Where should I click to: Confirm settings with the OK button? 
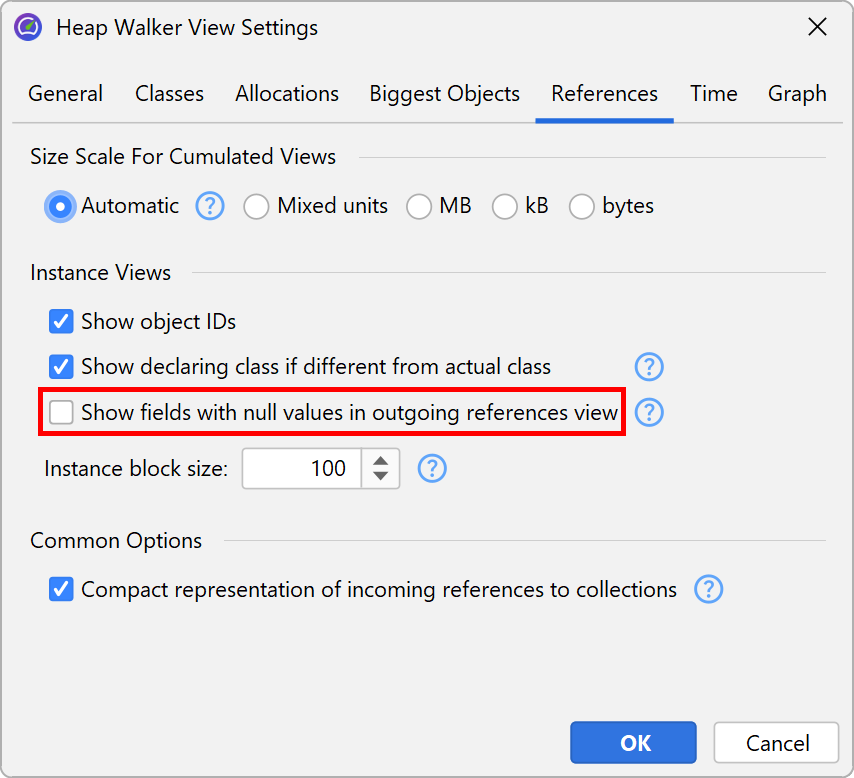pyautogui.click(x=633, y=743)
